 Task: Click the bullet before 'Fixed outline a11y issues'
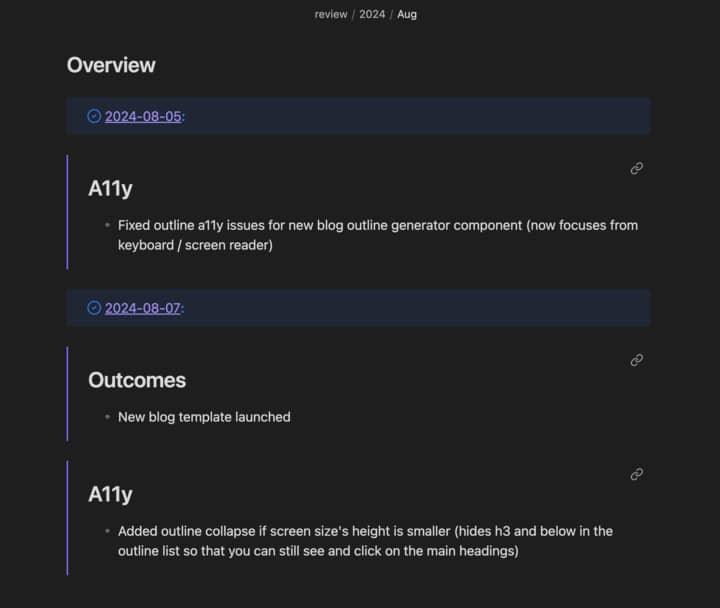pos(107,226)
